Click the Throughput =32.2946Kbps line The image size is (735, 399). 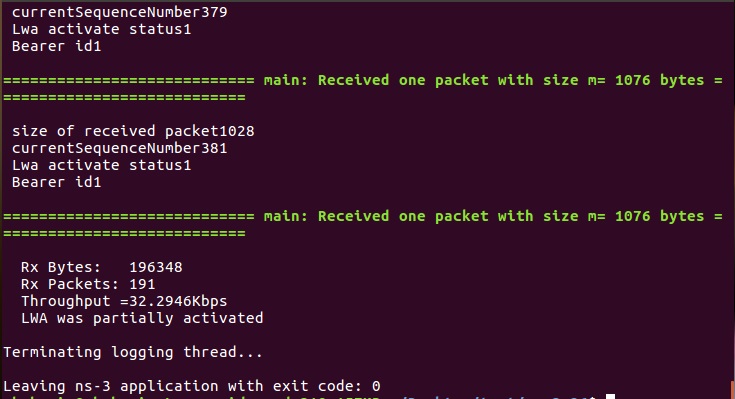coord(124,301)
